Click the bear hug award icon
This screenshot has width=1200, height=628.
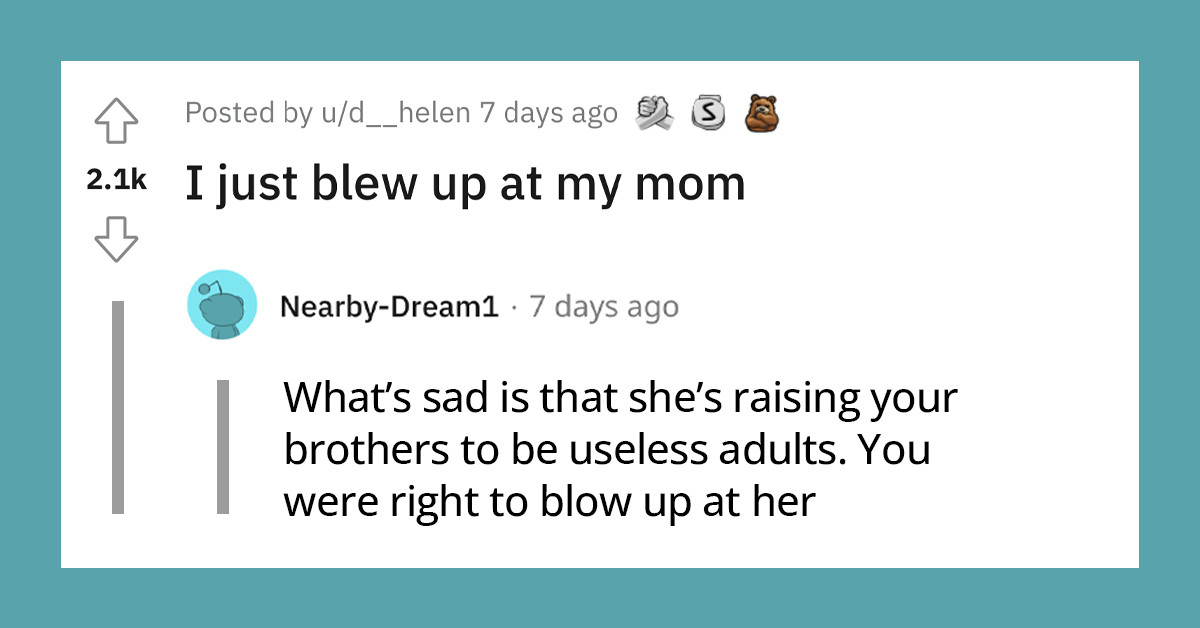coord(762,113)
